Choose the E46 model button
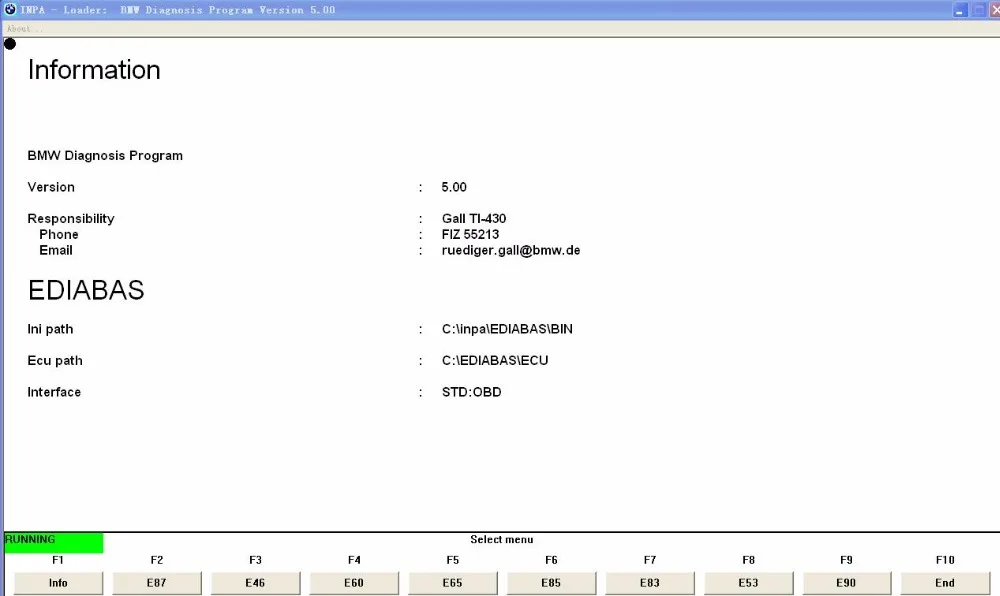This screenshot has width=1000, height=596. (255, 583)
